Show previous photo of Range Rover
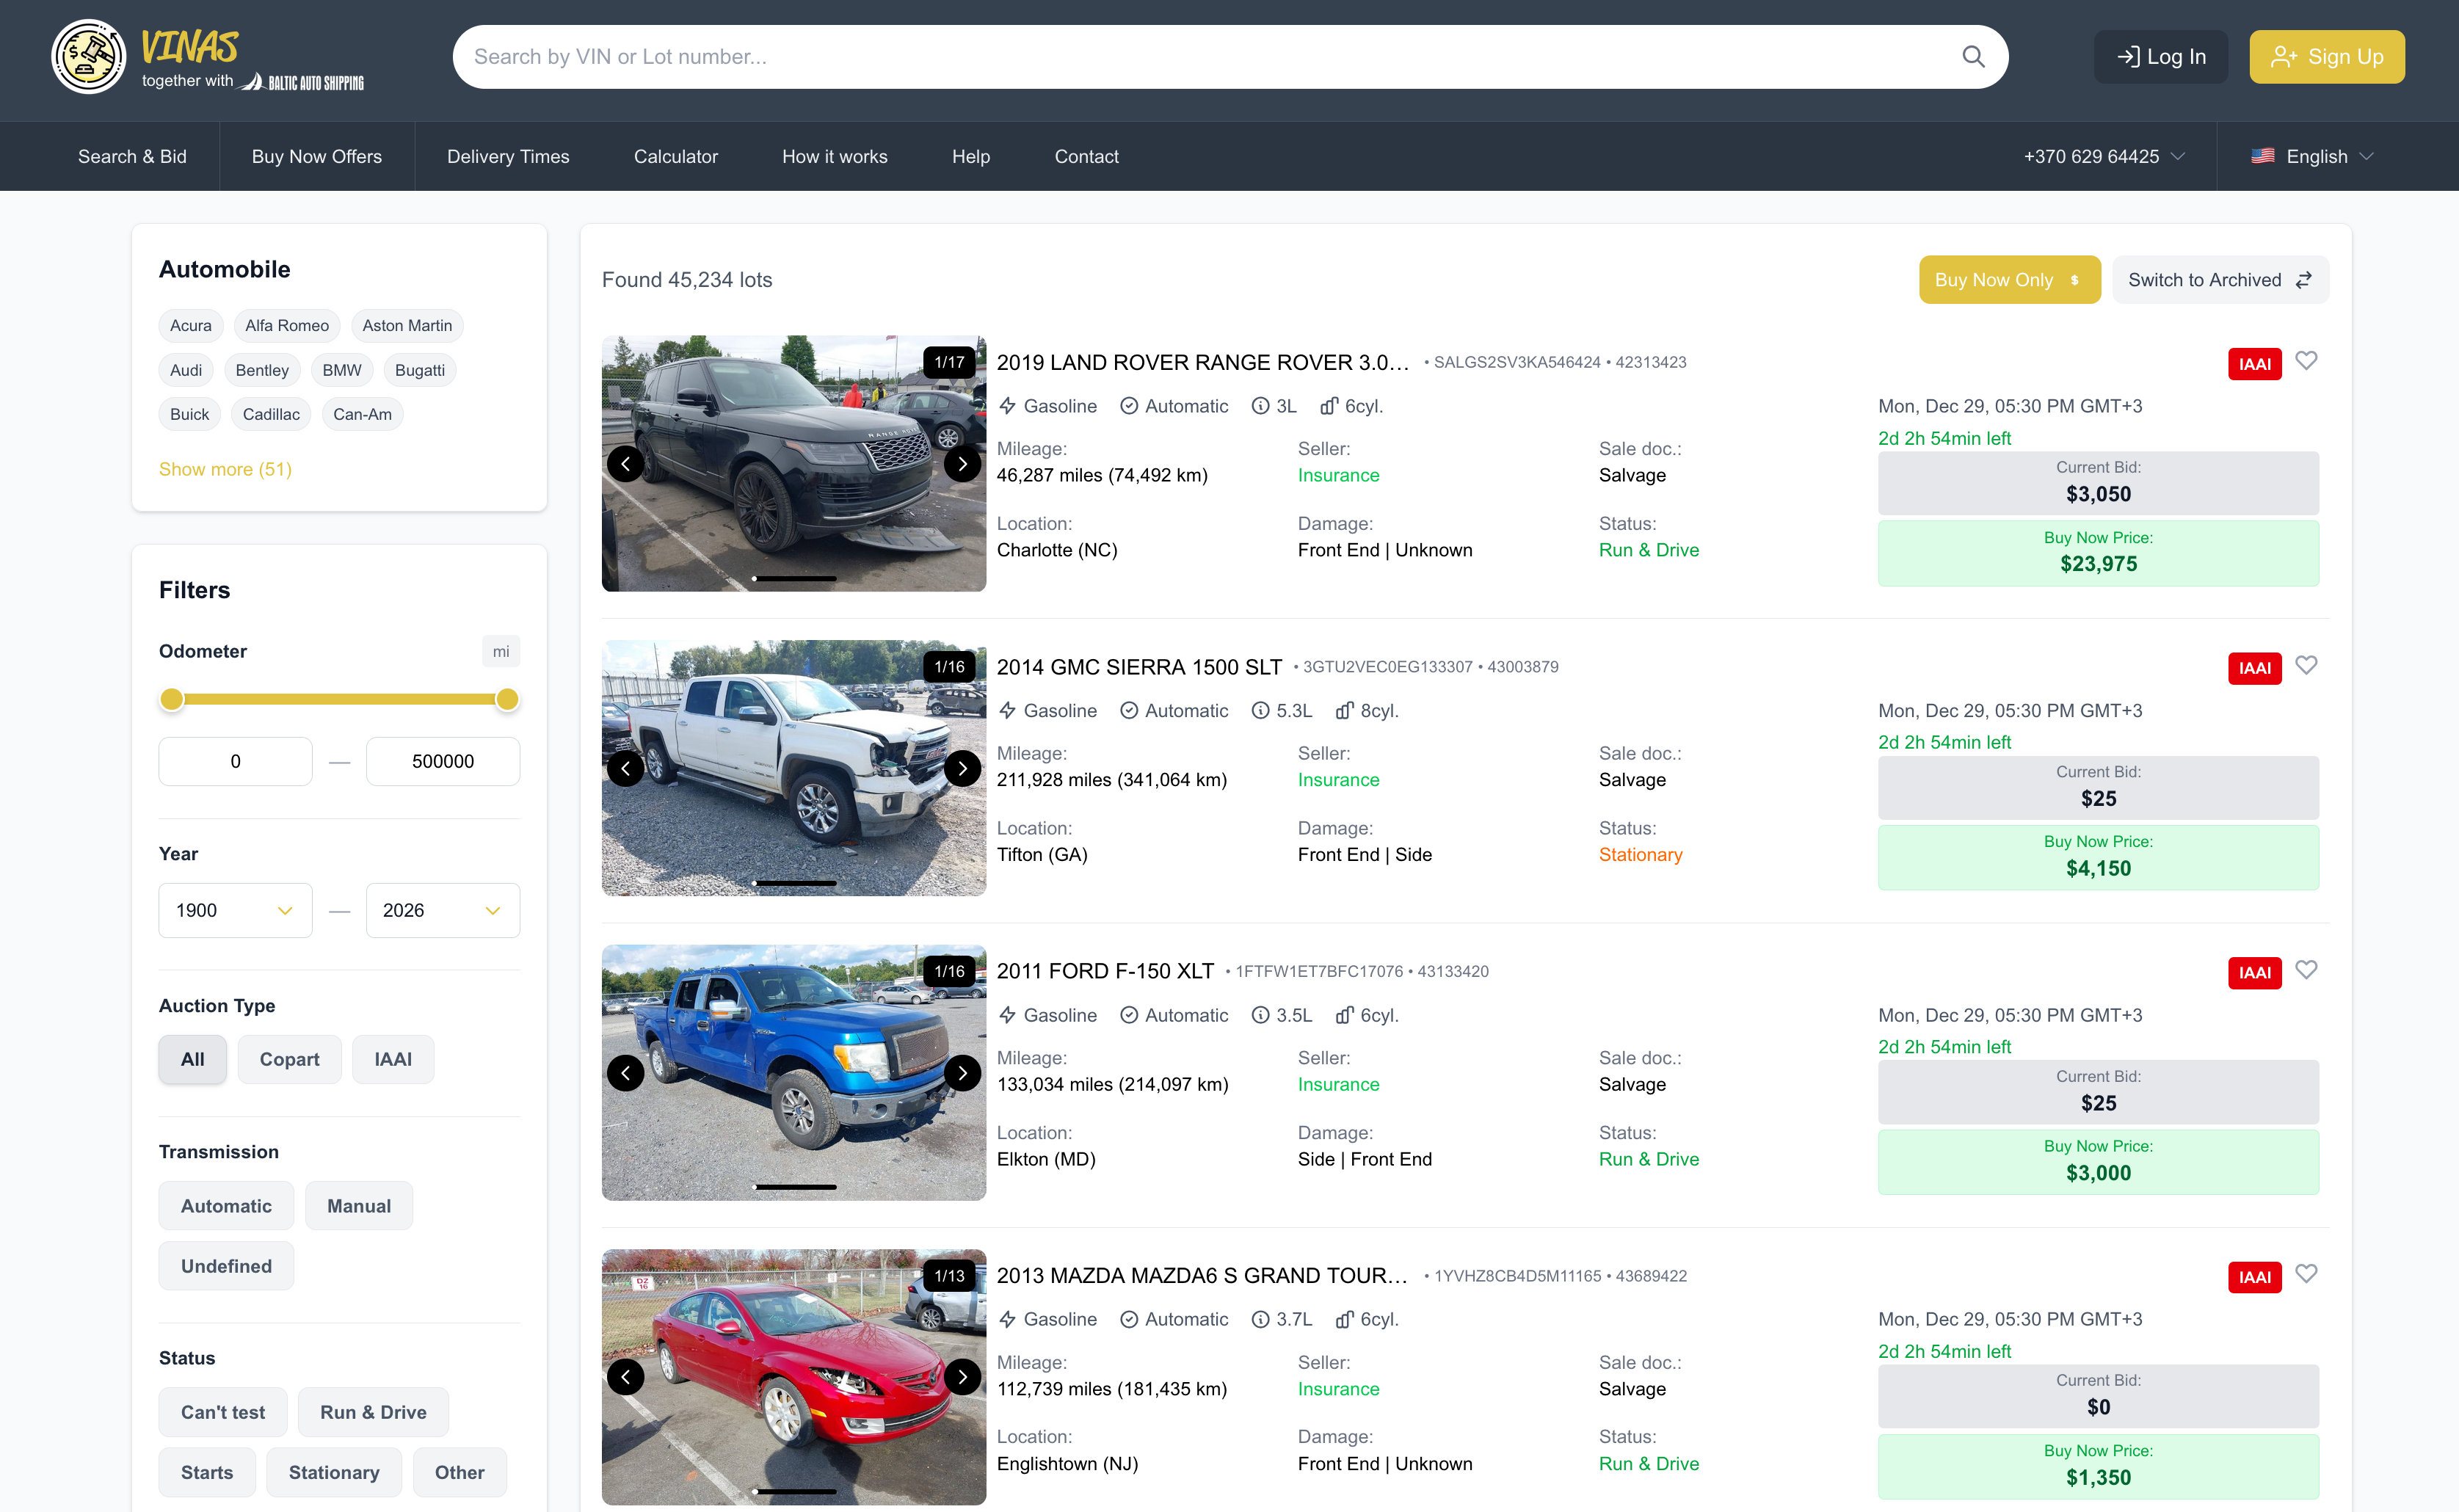 click(626, 464)
